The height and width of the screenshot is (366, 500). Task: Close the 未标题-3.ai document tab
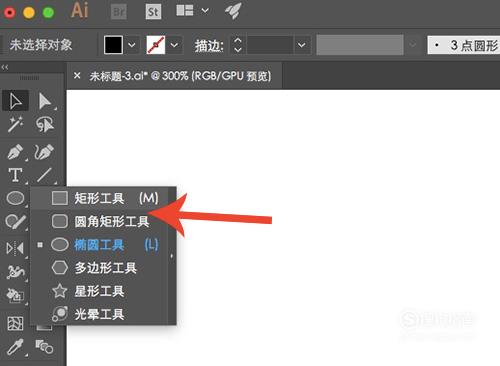(x=77, y=76)
